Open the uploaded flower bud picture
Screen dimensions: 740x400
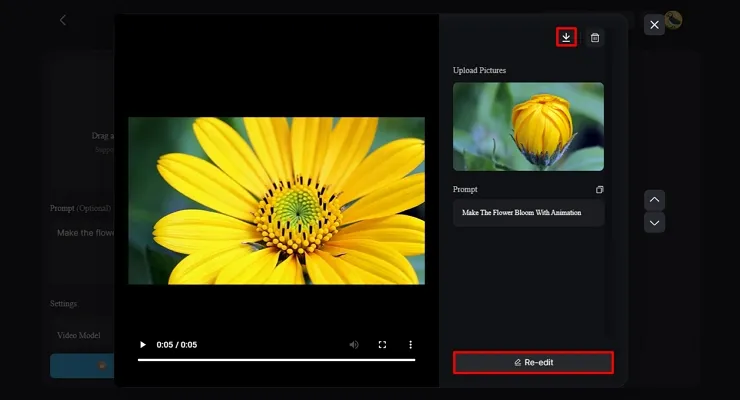528,126
